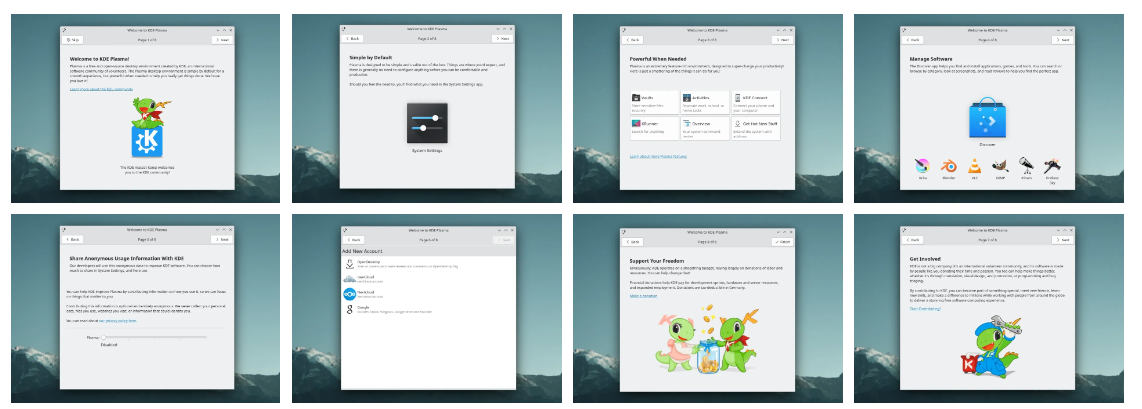This screenshot has width=1142, height=409.
Task: Select the GIMP app icon
Action: point(1000,166)
